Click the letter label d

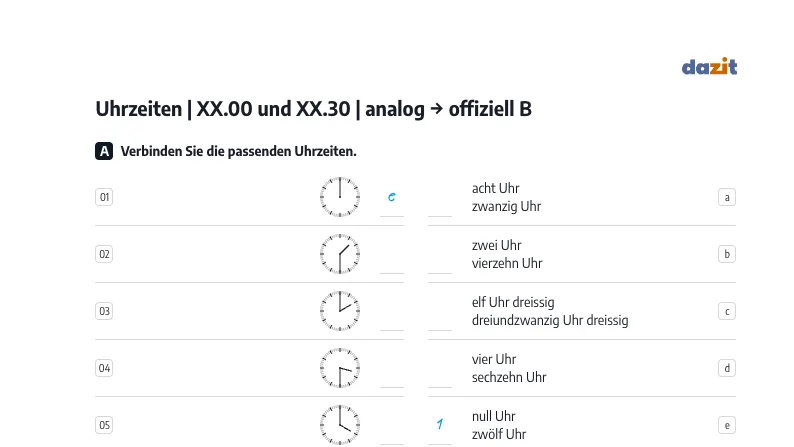tap(727, 368)
